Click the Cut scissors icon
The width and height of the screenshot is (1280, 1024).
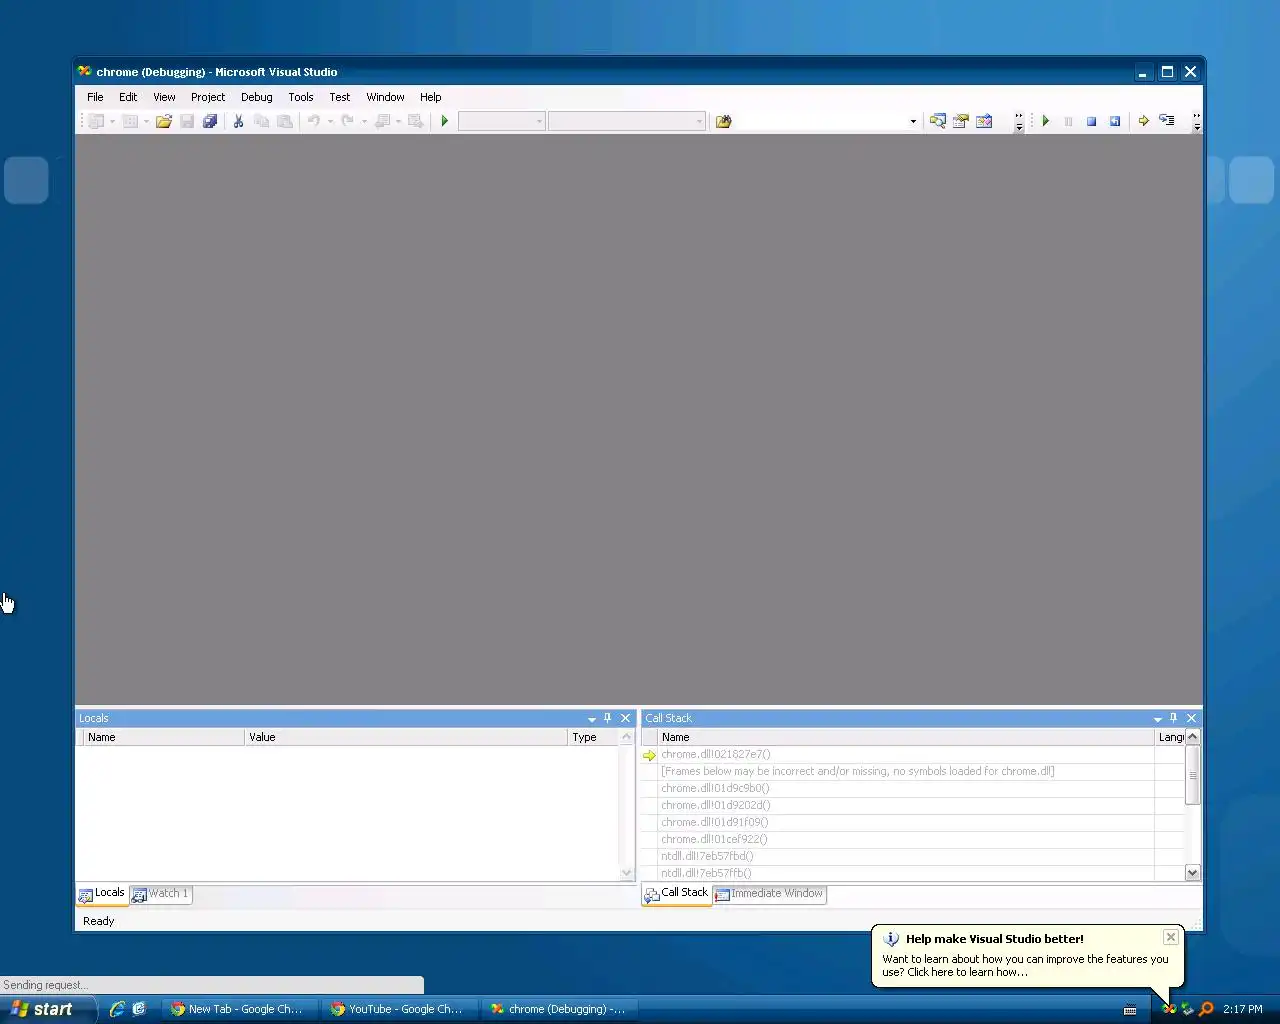coord(239,121)
